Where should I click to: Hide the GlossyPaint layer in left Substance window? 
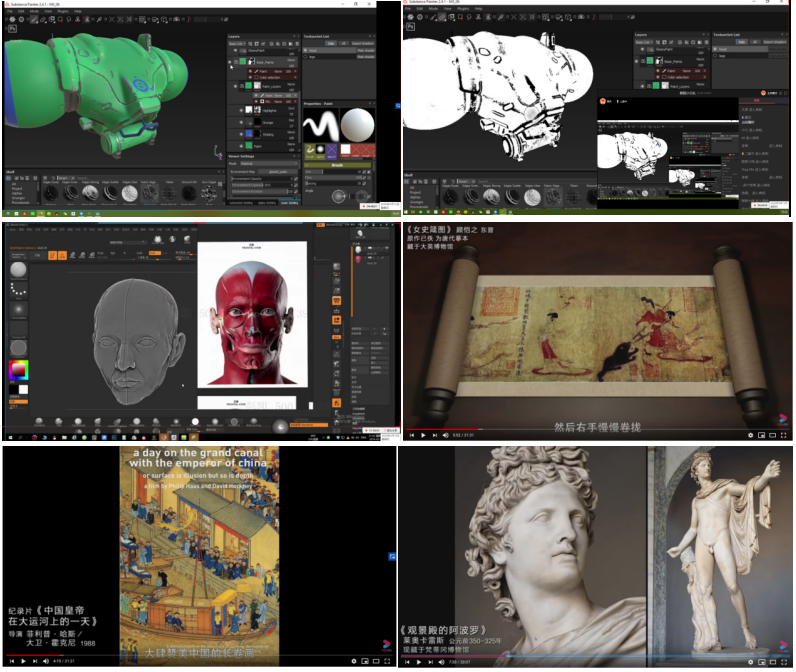click(236, 51)
